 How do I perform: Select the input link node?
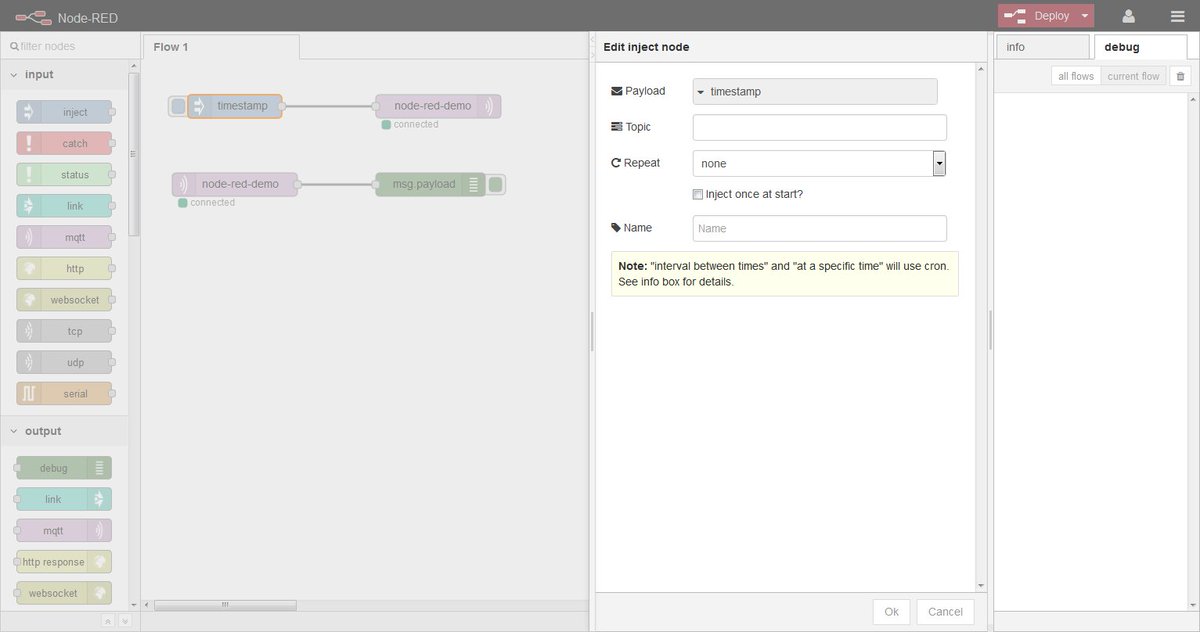[x=64, y=206]
